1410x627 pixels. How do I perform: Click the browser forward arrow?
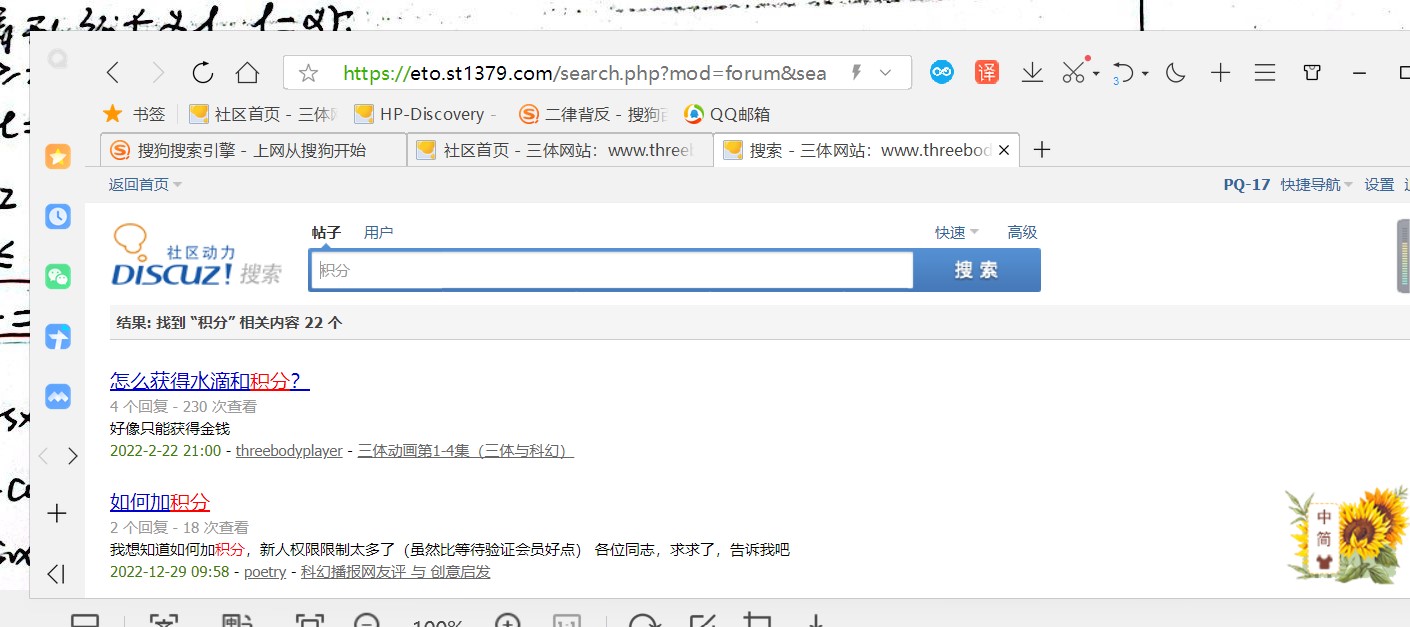pos(157,72)
